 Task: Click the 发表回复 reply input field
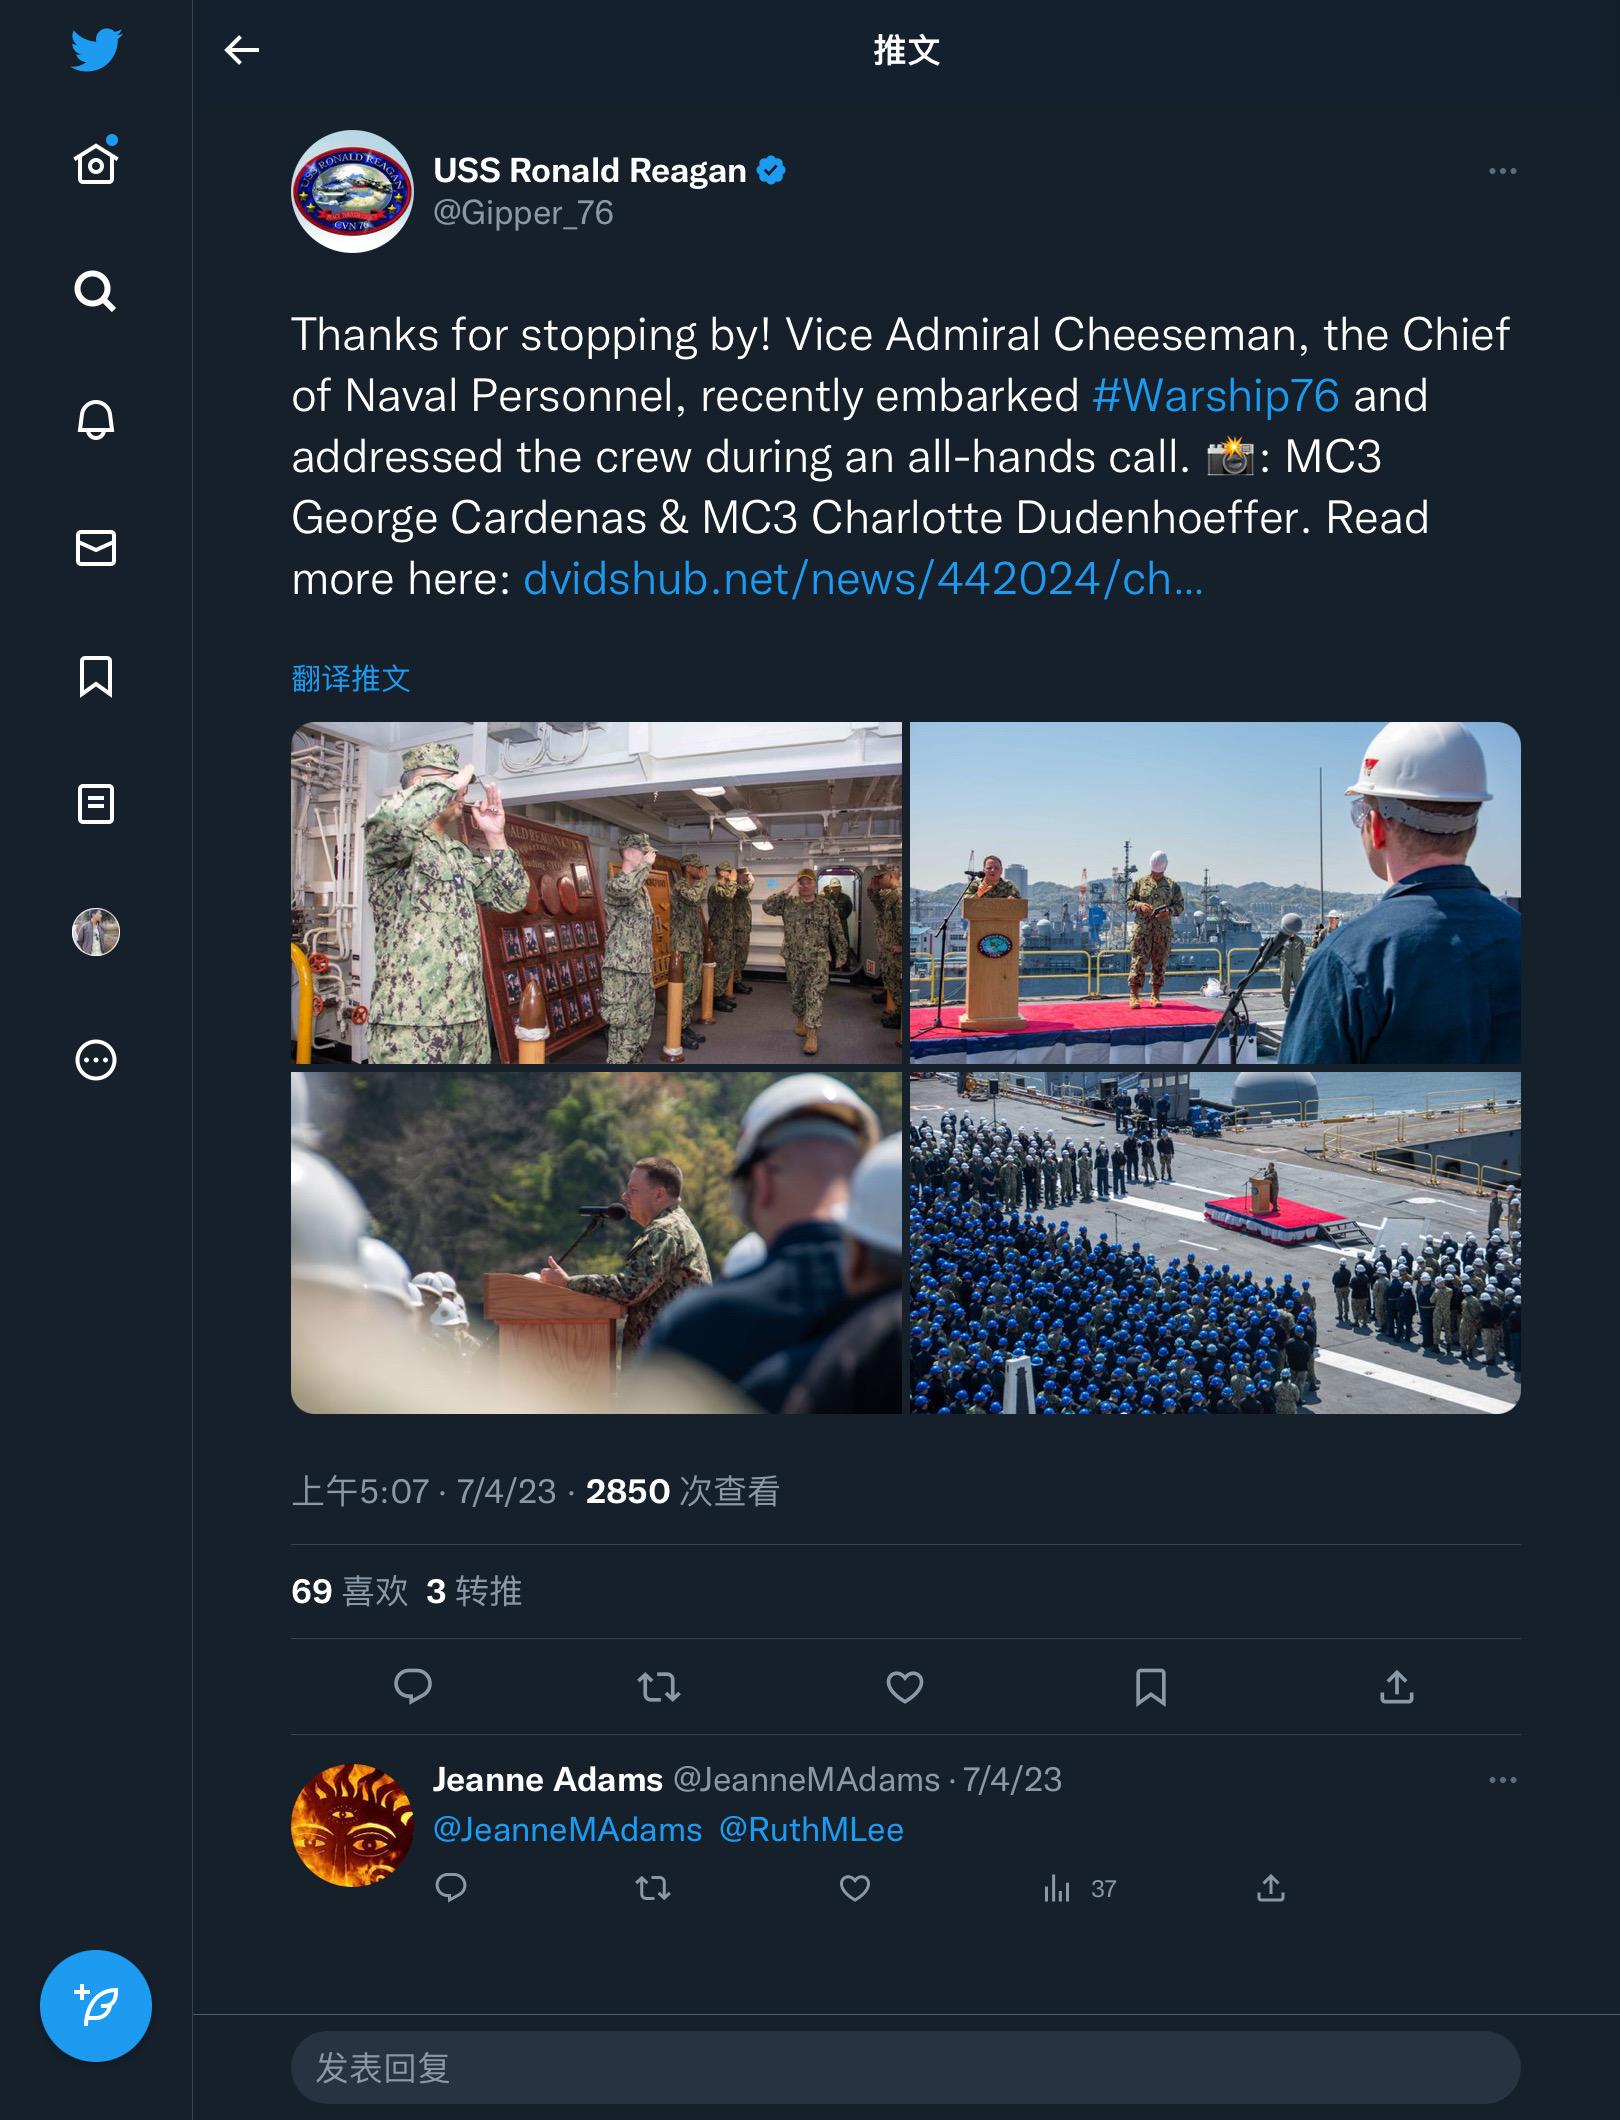(x=905, y=2067)
